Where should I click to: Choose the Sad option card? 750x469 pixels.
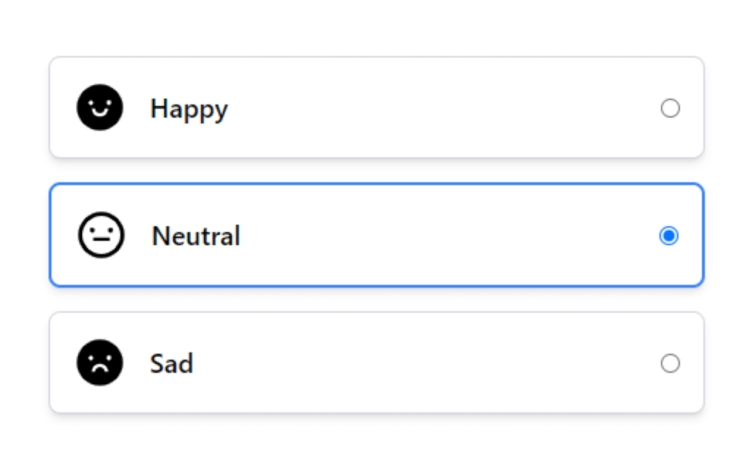coord(376,362)
